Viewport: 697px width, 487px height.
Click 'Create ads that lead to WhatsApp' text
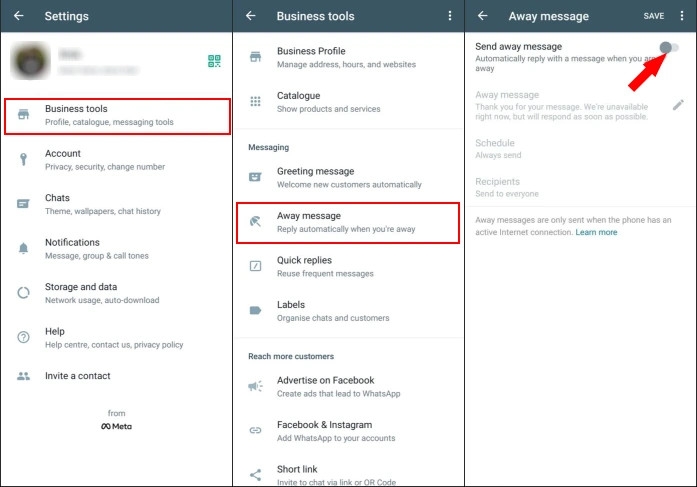click(338, 394)
